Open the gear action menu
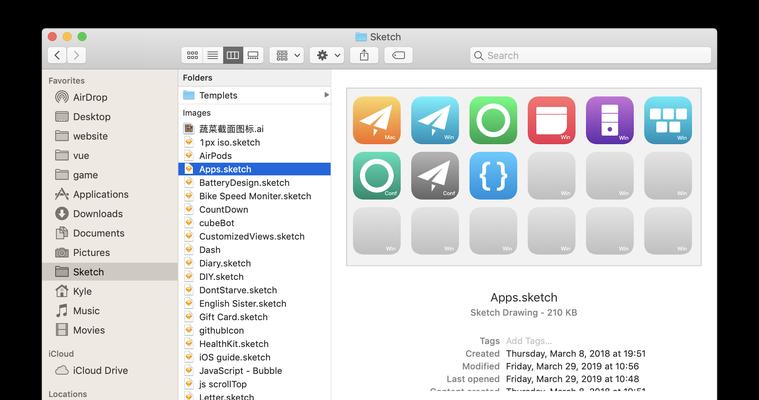Viewport: 759px width, 400px height. [327, 55]
